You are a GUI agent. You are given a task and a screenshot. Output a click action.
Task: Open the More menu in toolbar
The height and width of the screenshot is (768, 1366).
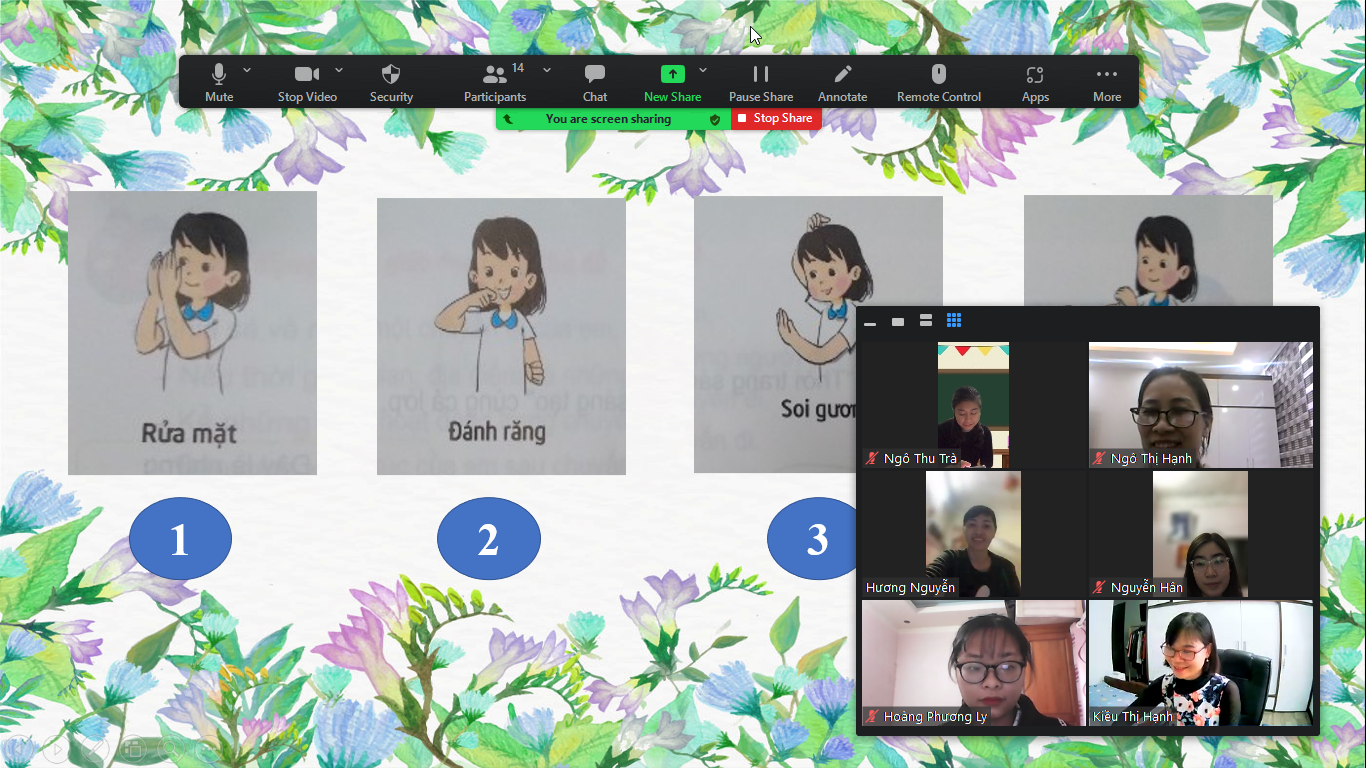(x=1106, y=82)
